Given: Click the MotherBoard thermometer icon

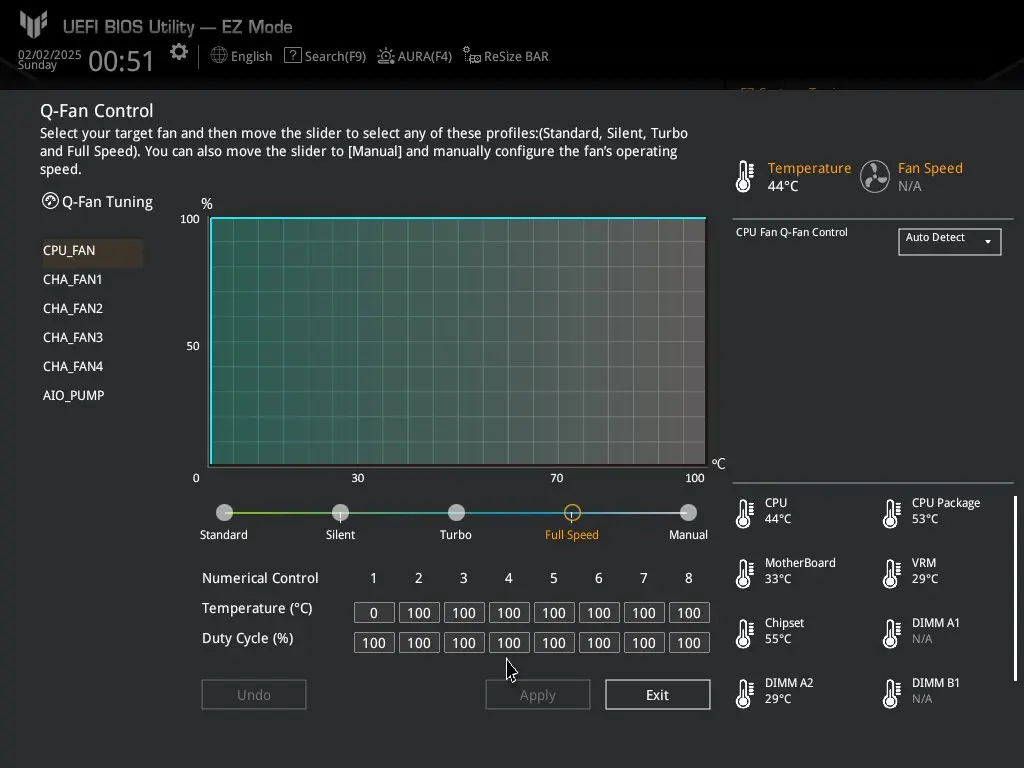Looking at the screenshot, I should point(744,573).
